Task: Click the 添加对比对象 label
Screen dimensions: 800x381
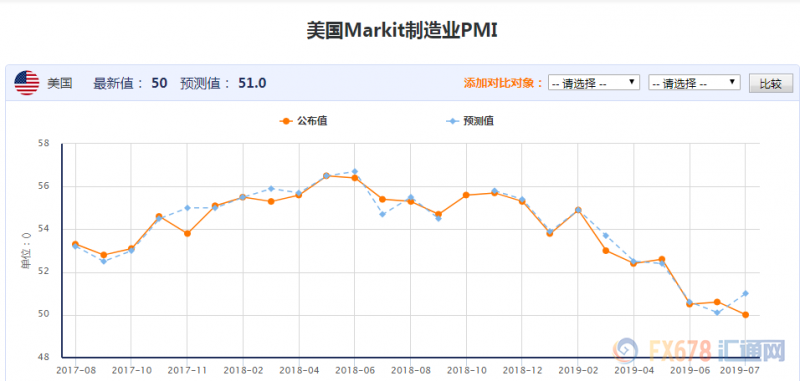Action: coord(503,83)
